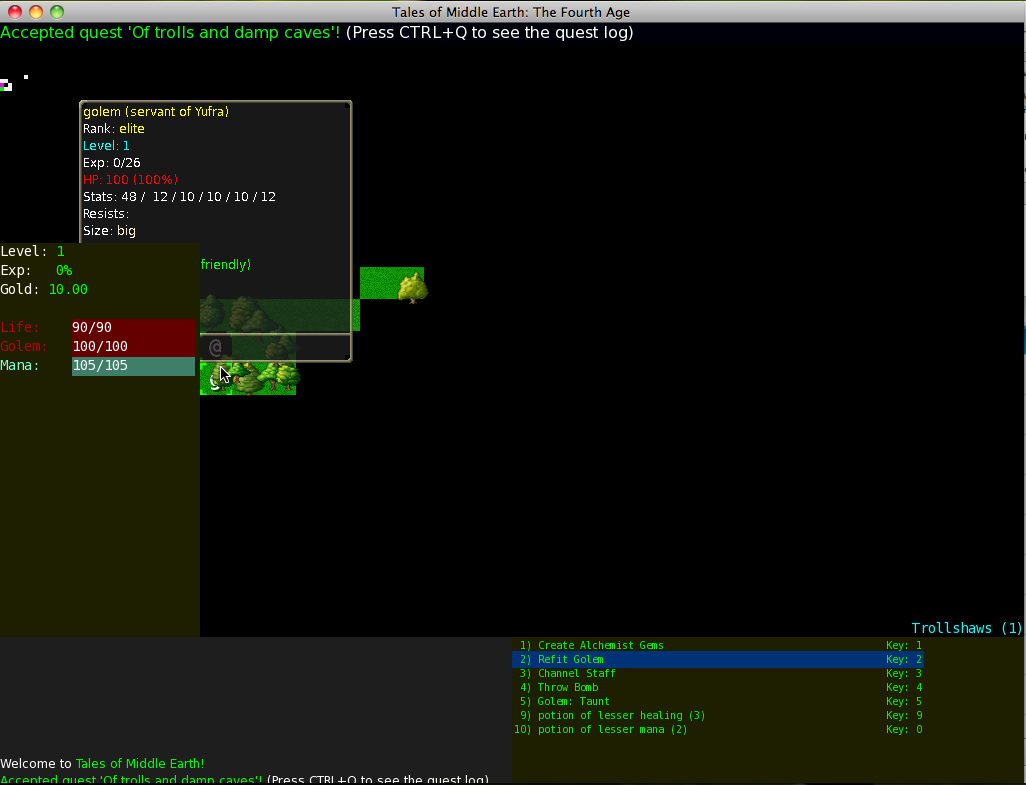Click the golem (servant of Yufra) tooltip title
This screenshot has width=1026, height=785.
click(156, 112)
